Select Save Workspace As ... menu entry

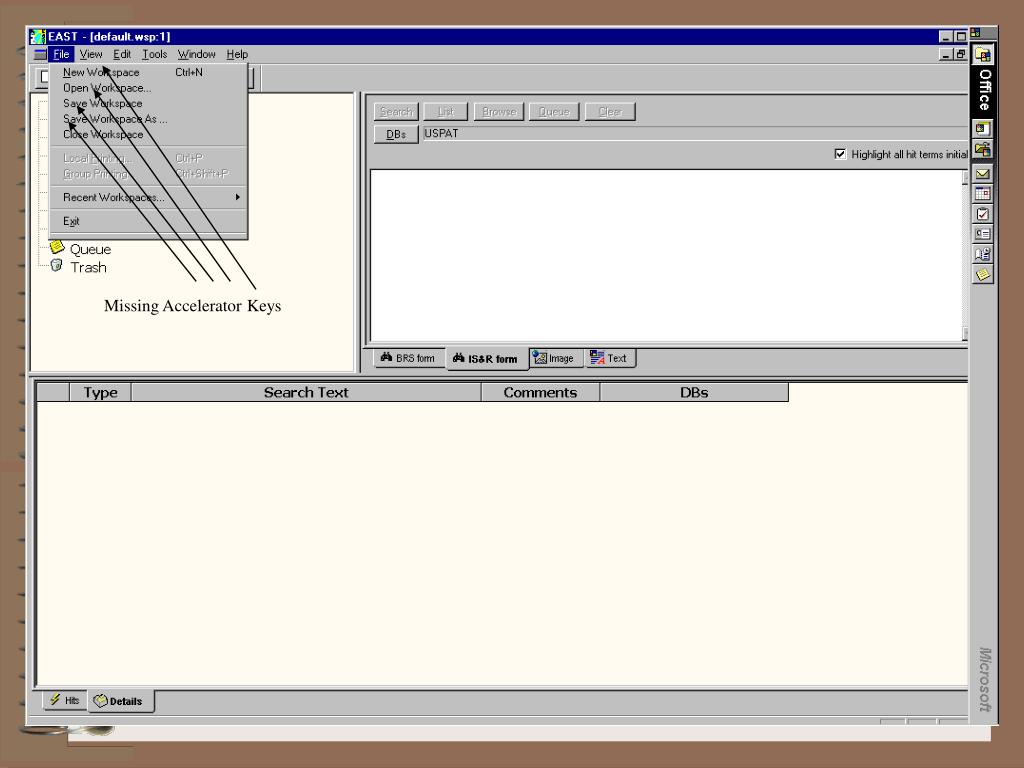tap(148, 119)
